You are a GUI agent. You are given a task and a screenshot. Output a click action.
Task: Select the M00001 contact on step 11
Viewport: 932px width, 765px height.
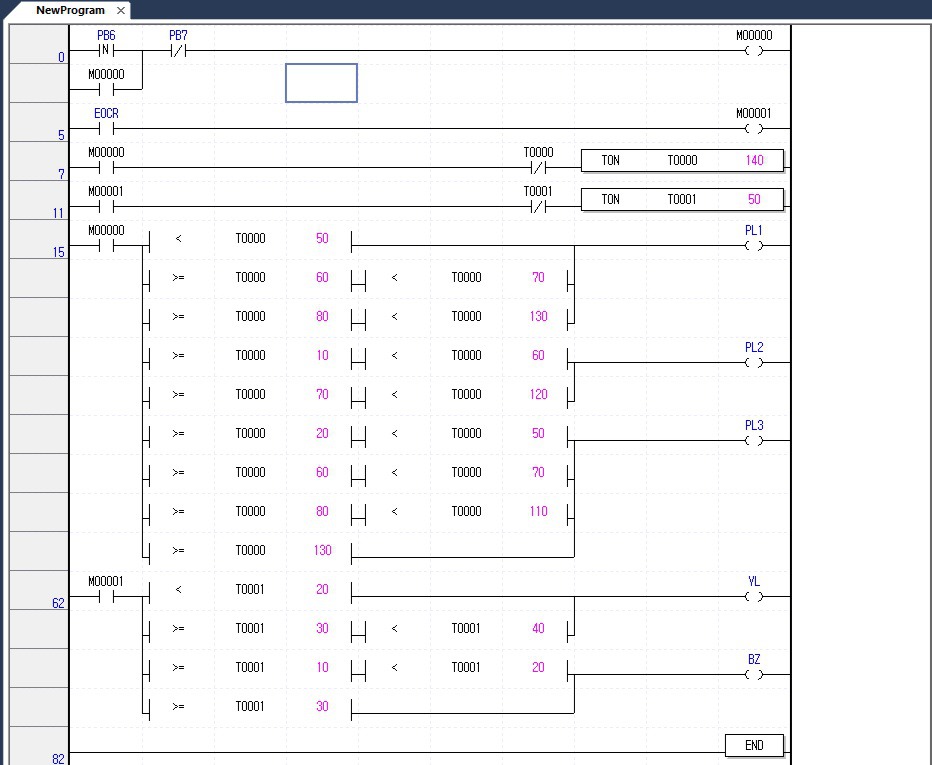[106, 207]
